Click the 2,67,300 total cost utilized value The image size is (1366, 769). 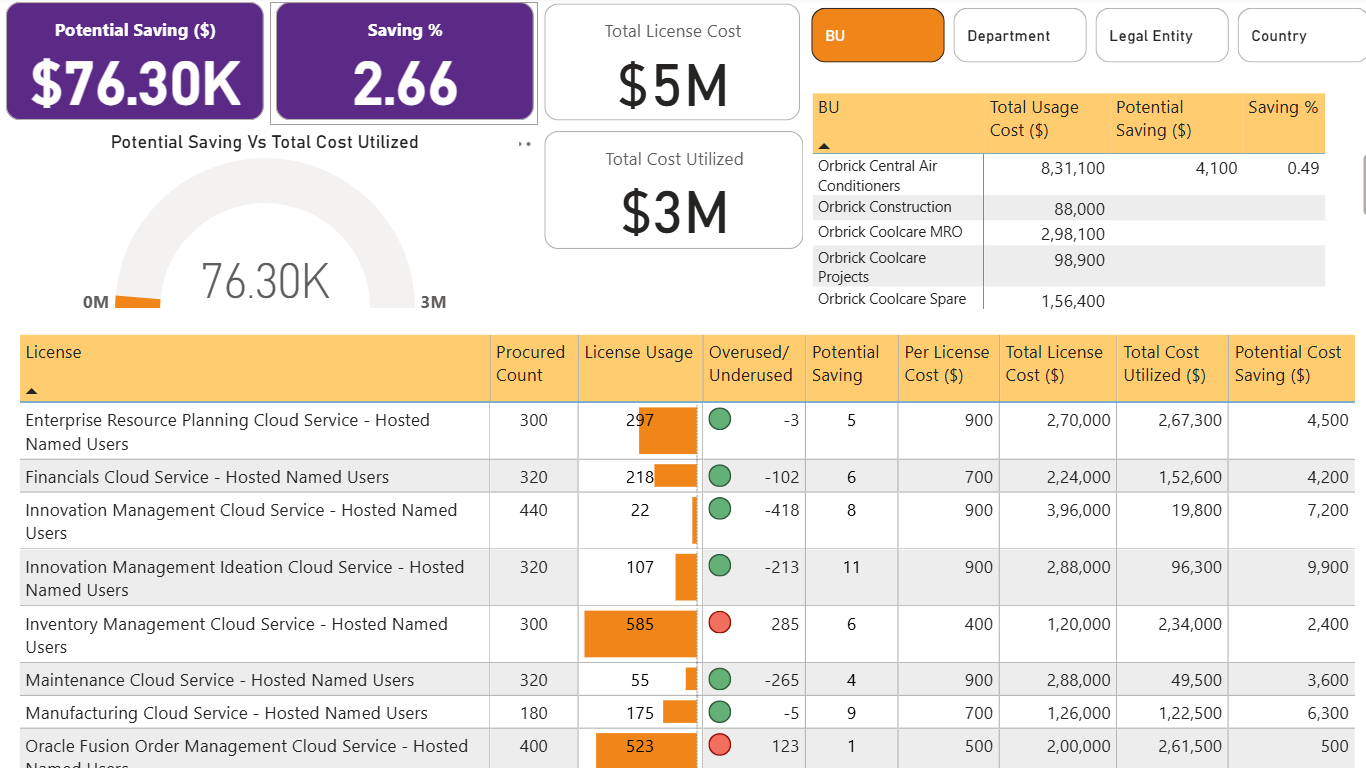[1190, 420]
